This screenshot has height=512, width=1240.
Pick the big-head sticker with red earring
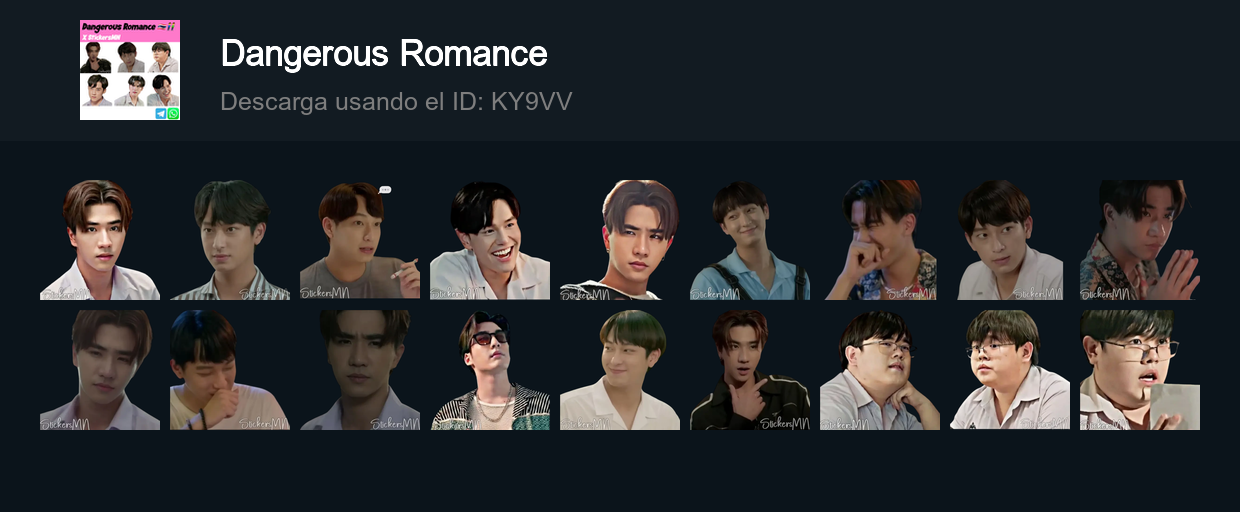620,240
